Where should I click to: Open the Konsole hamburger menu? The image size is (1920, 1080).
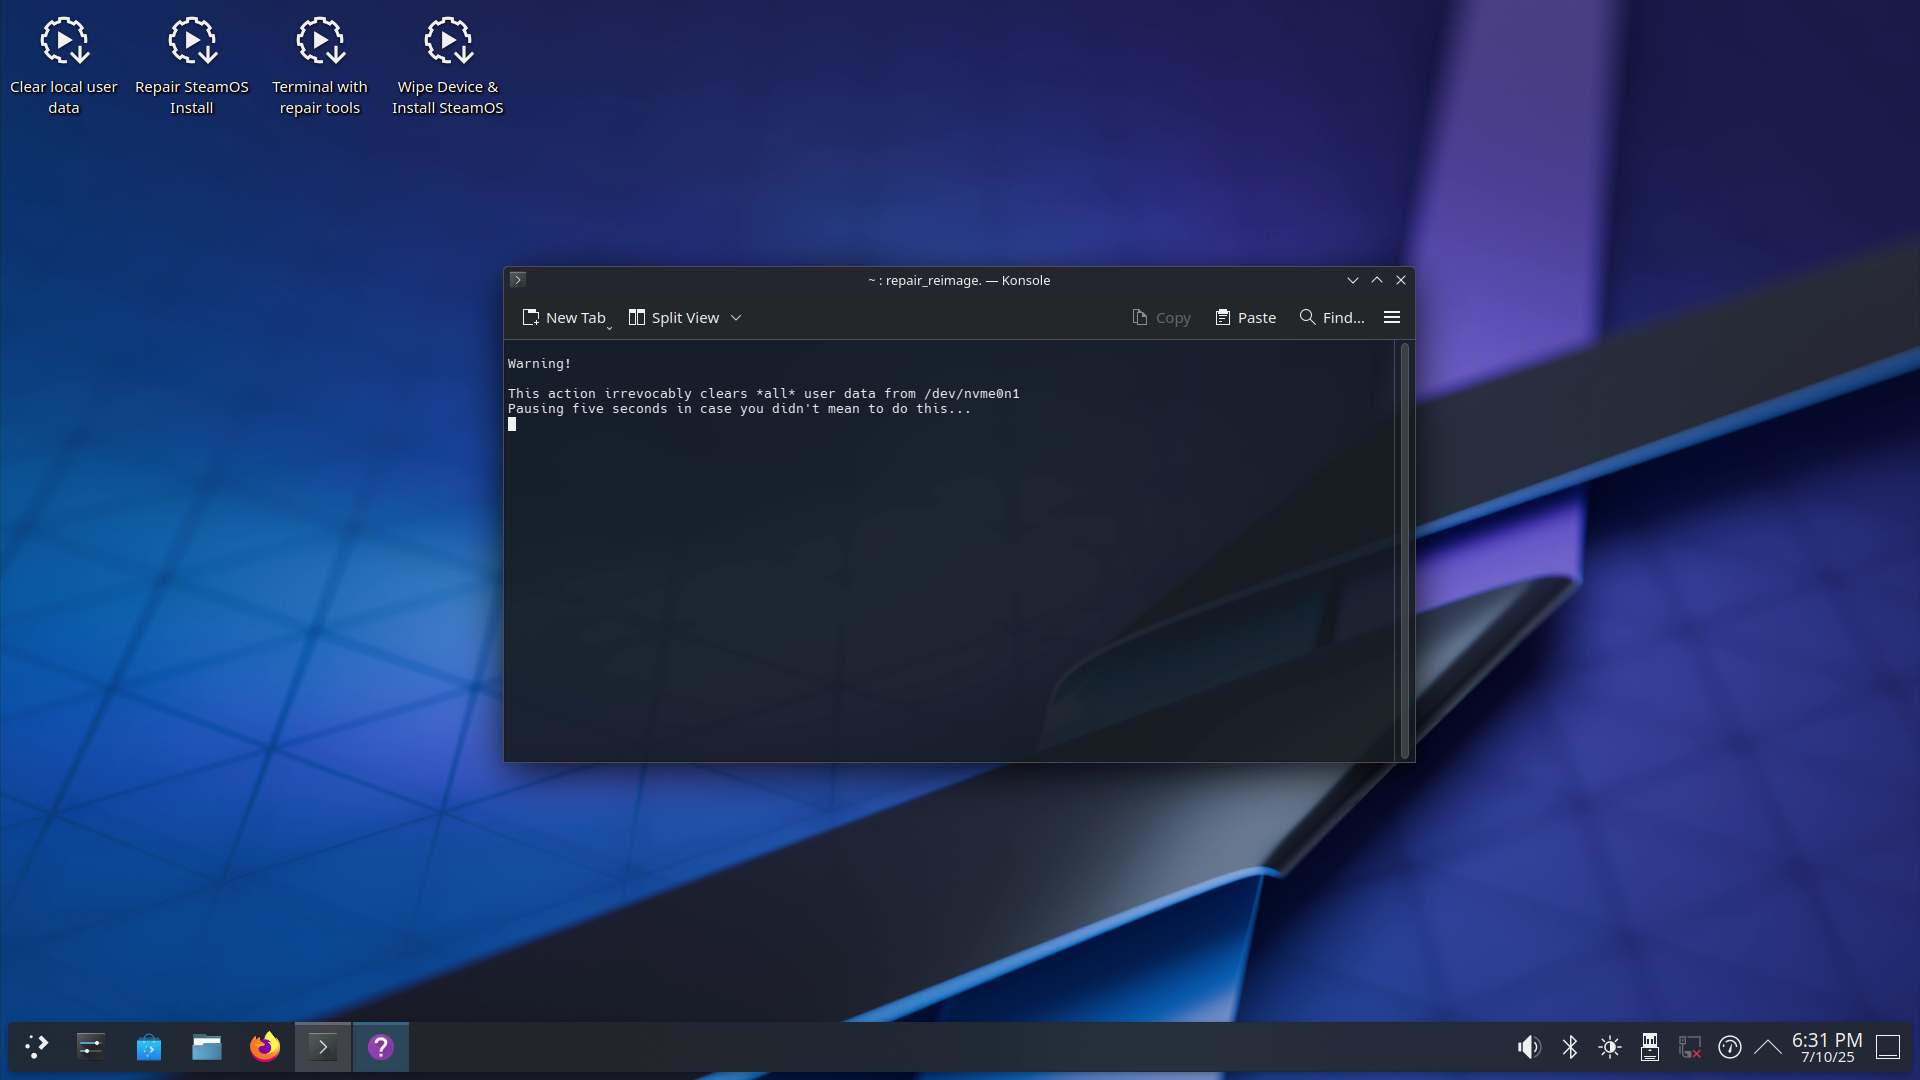1391,317
